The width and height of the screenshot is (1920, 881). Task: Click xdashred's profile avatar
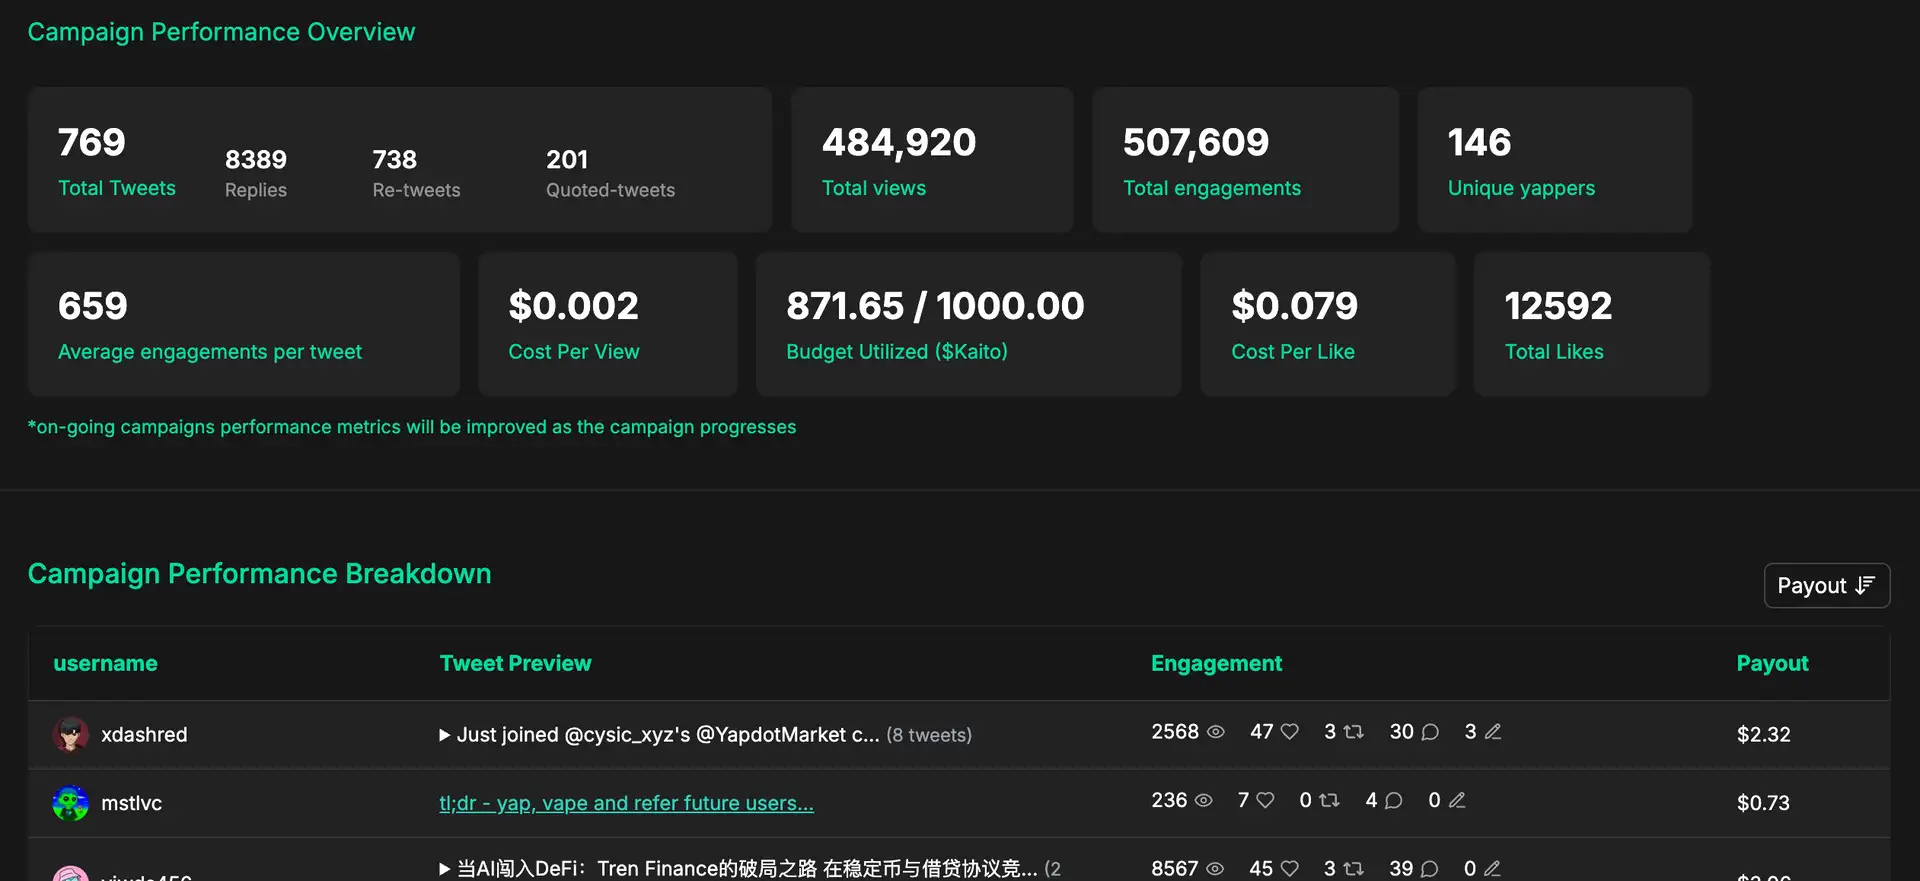[x=70, y=734]
